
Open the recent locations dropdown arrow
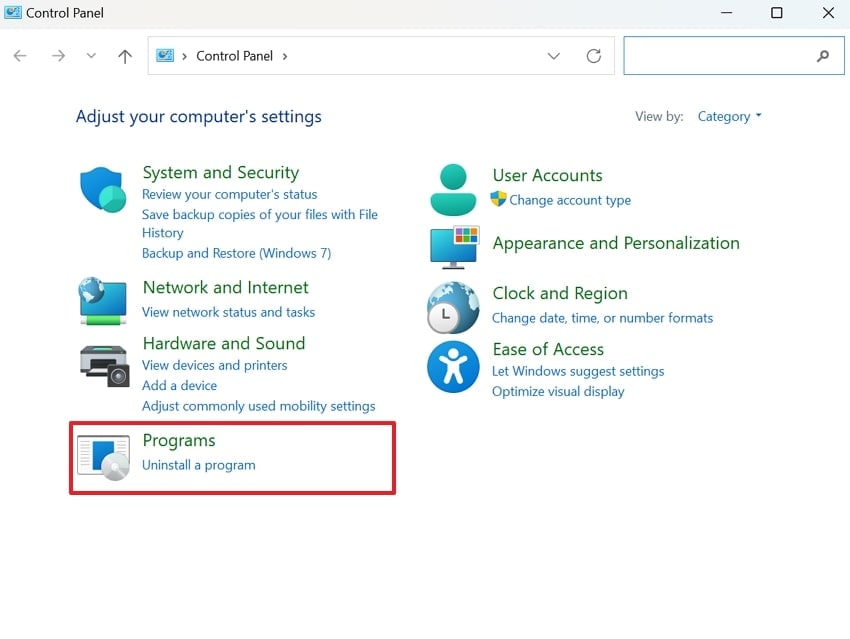(x=91, y=55)
